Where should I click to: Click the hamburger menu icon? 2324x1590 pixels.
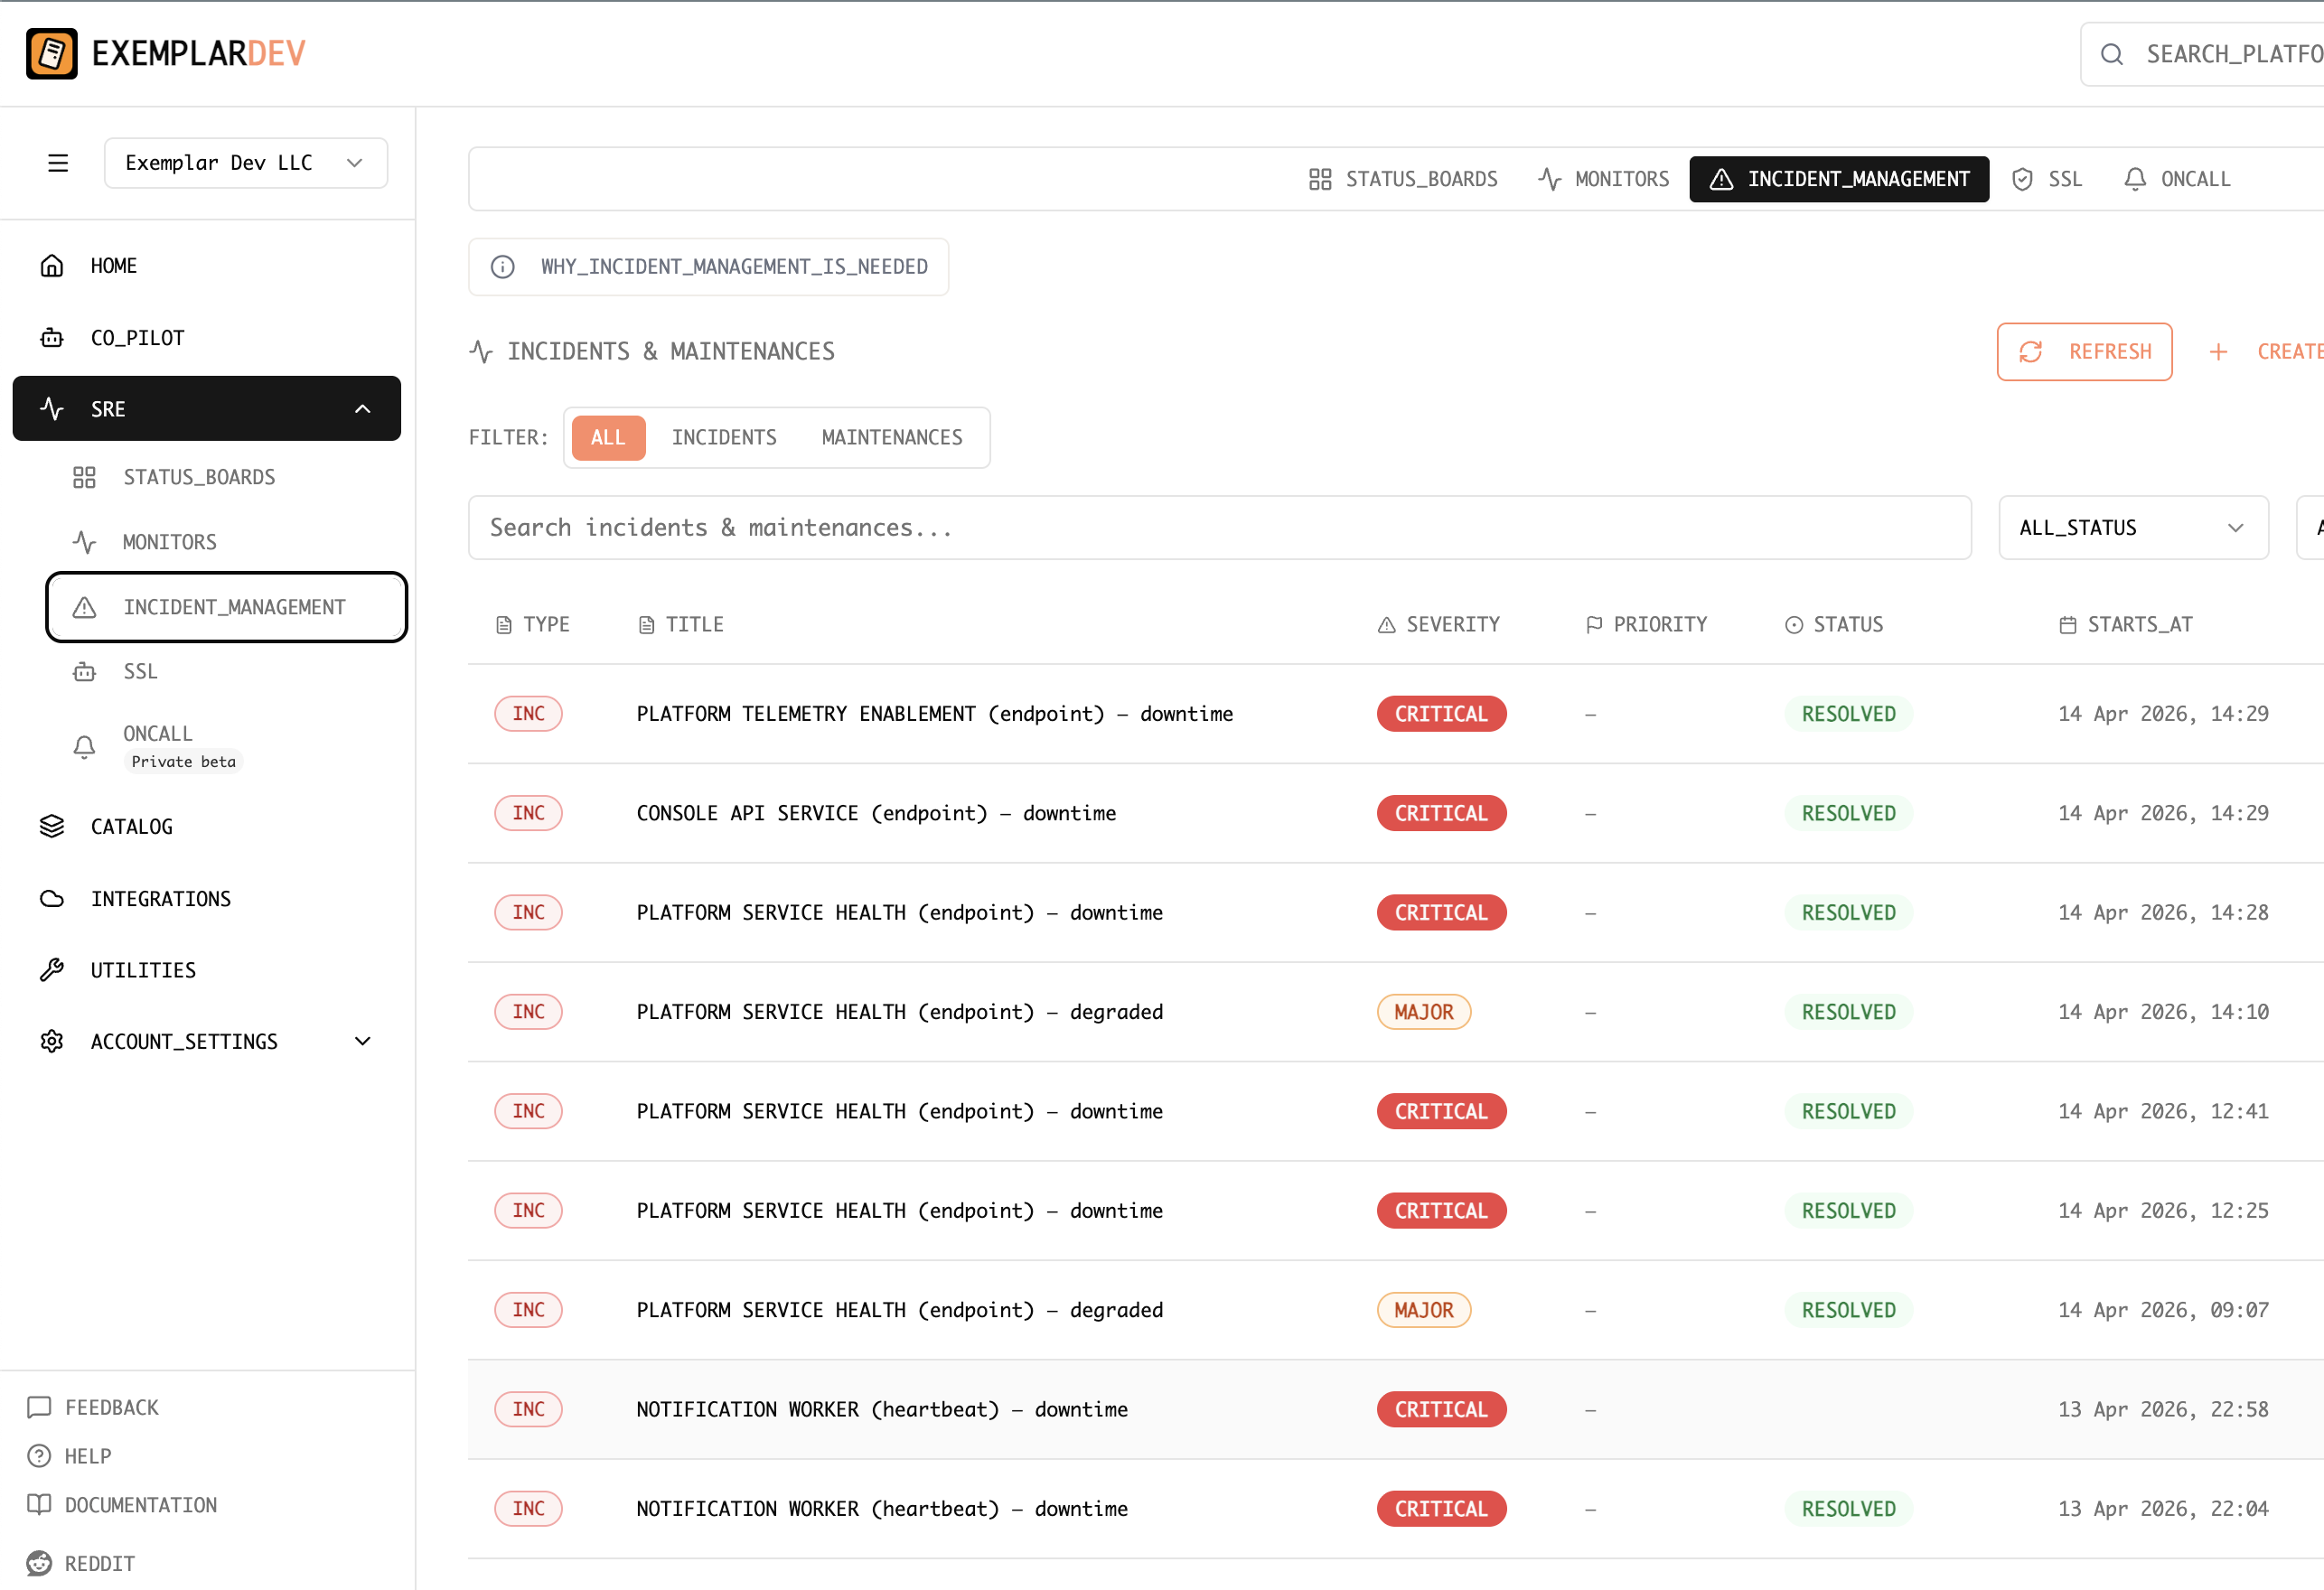58,162
